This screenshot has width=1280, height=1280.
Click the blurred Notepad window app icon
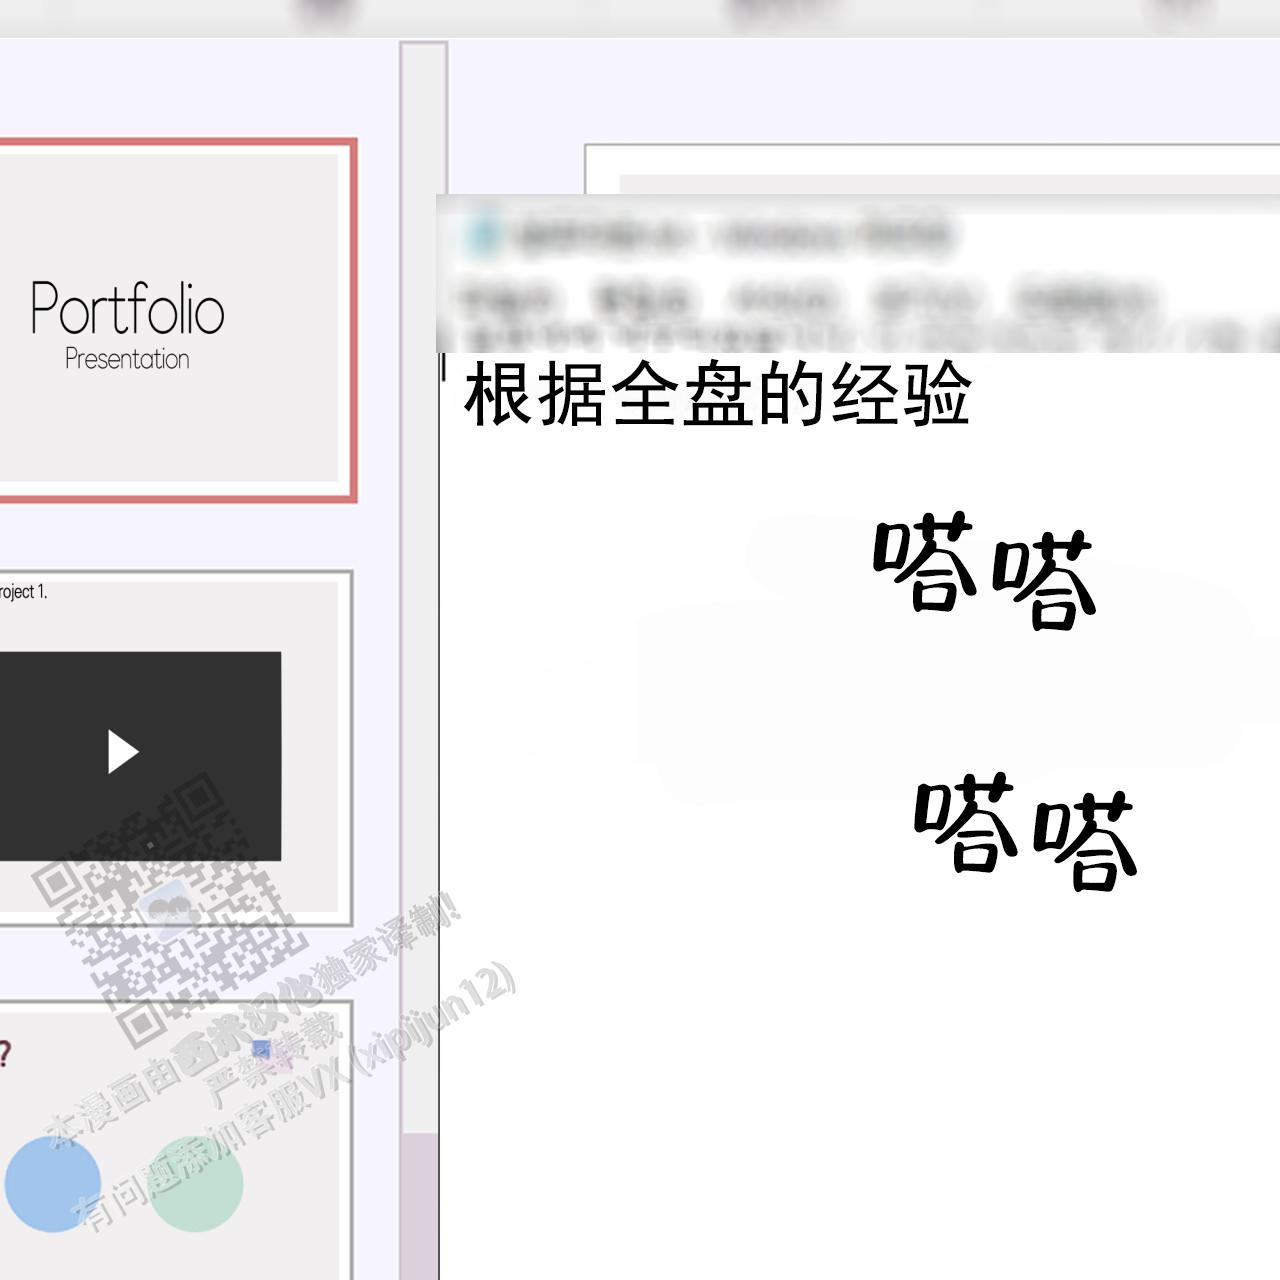click(484, 236)
